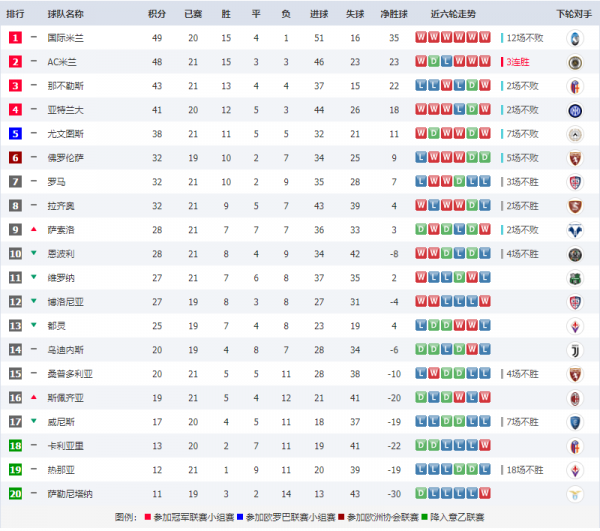Click 下轮对手 column header
Screen dimensions: 600x531
574,14
